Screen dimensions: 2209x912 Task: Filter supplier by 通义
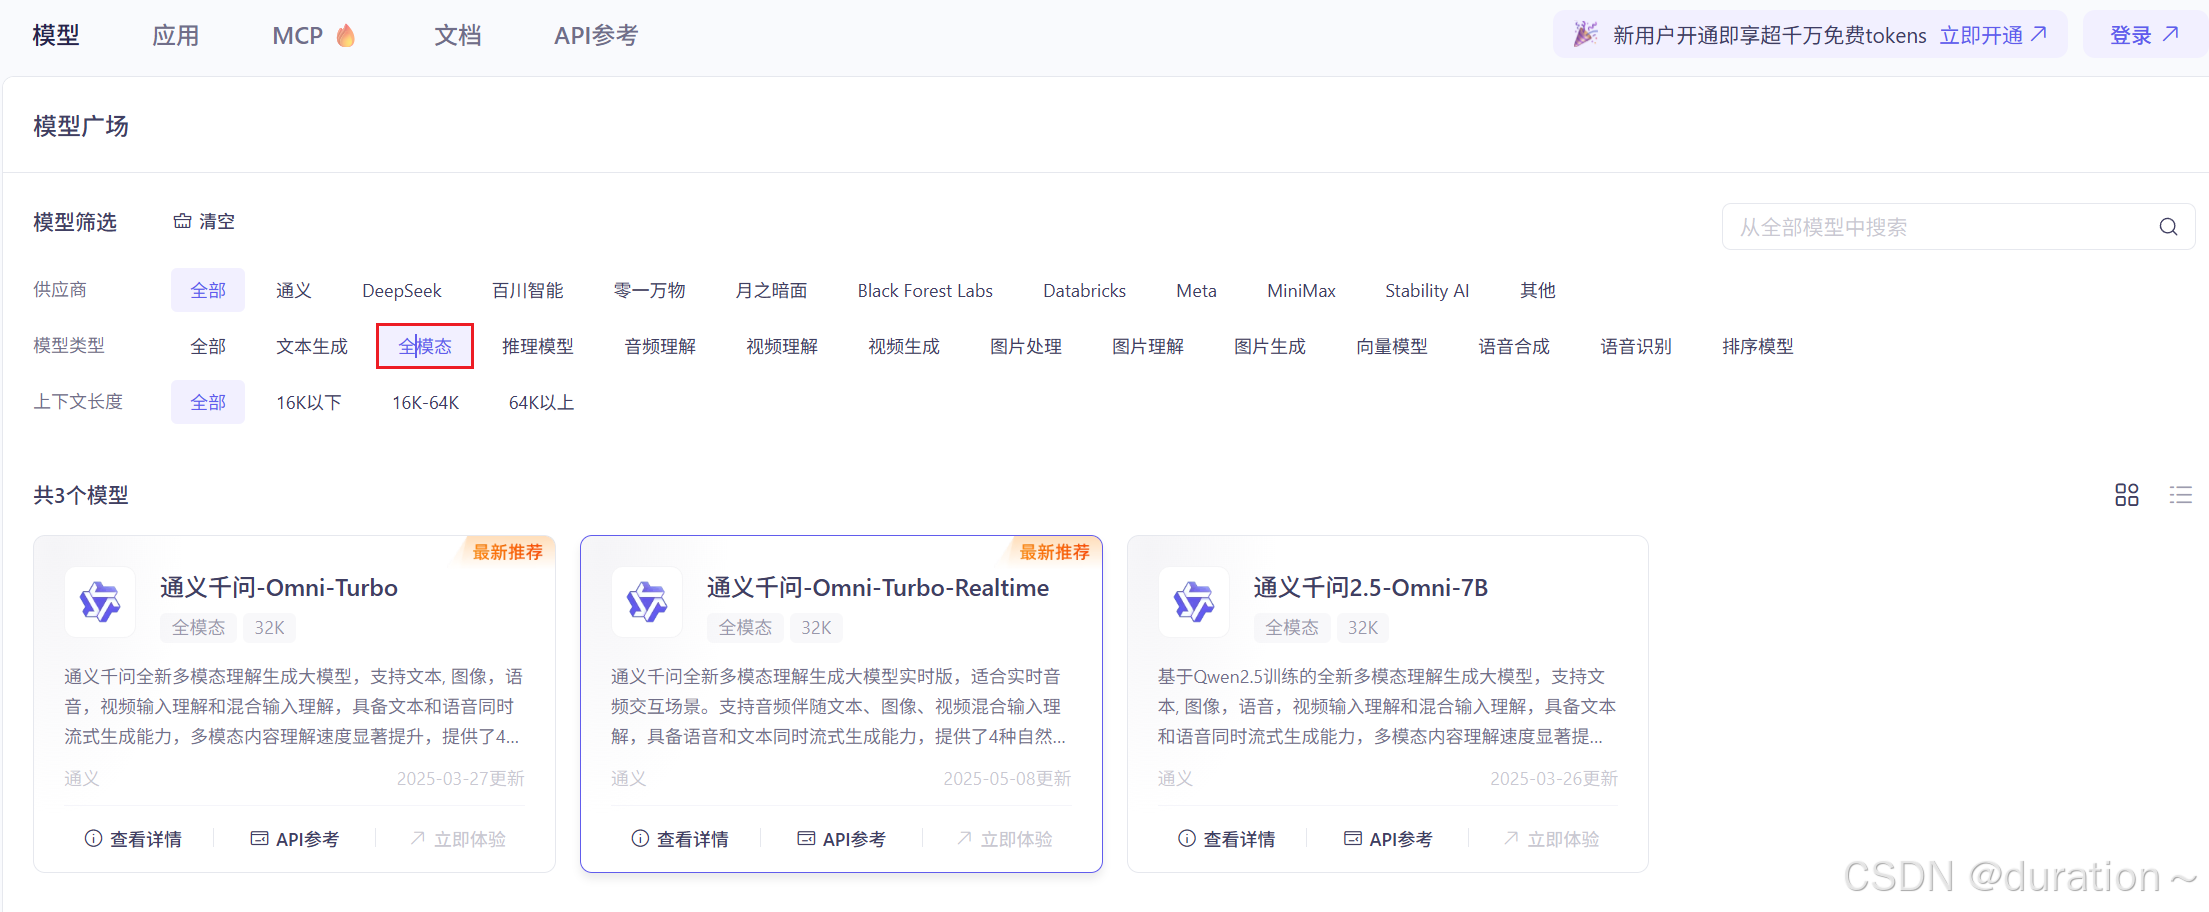(294, 290)
